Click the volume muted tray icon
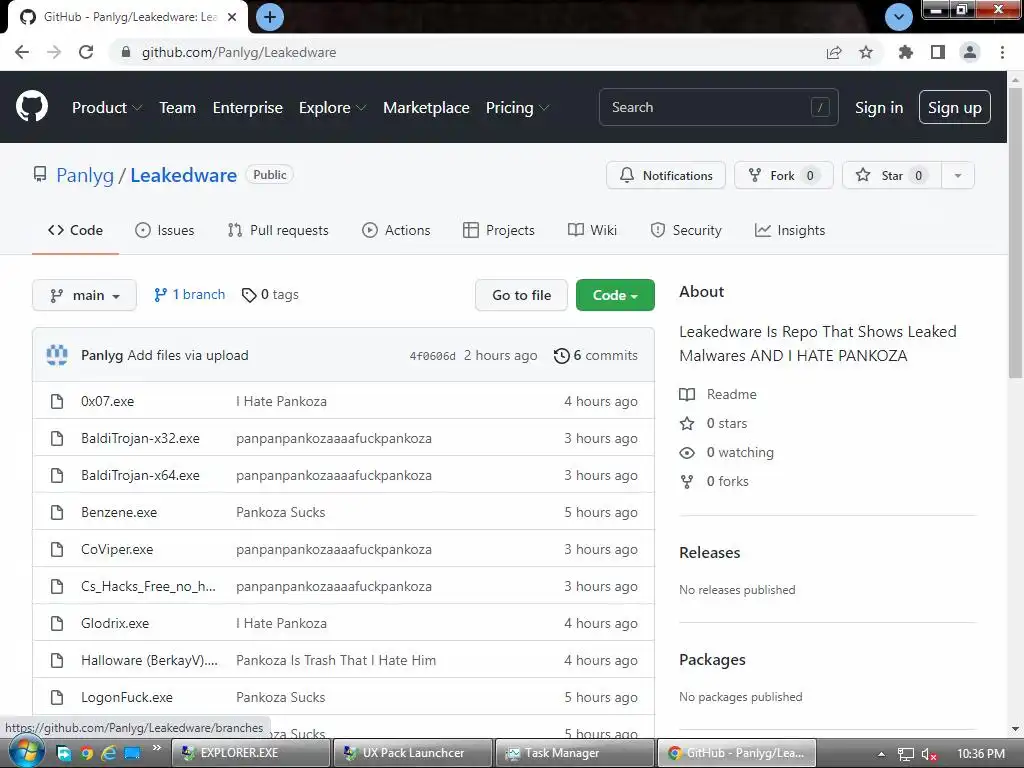Image resolution: width=1024 pixels, height=768 pixels. [x=929, y=754]
